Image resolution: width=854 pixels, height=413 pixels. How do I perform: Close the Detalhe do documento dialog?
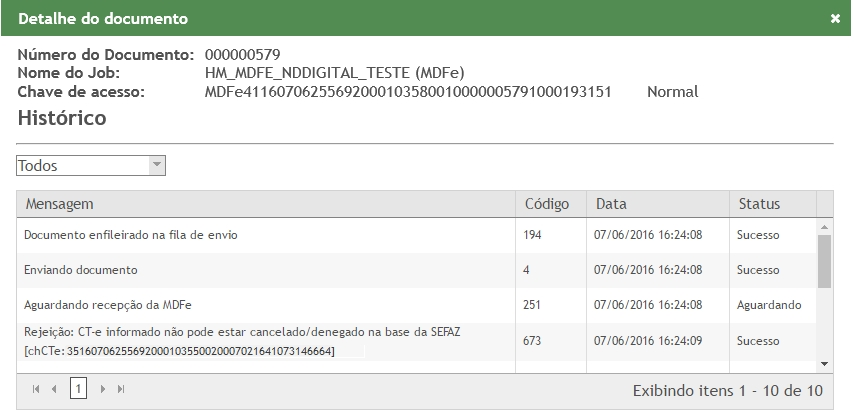(x=835, y=18)
